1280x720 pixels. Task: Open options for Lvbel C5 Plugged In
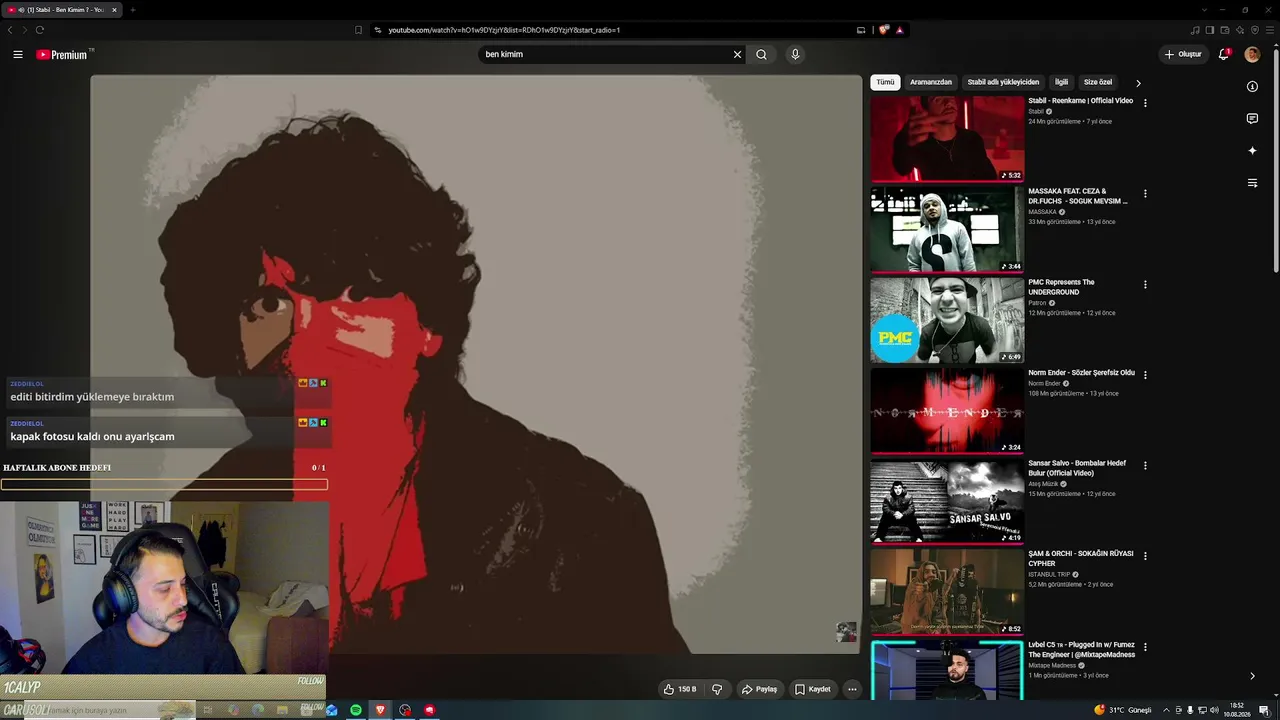click(x=1145, y=647)
